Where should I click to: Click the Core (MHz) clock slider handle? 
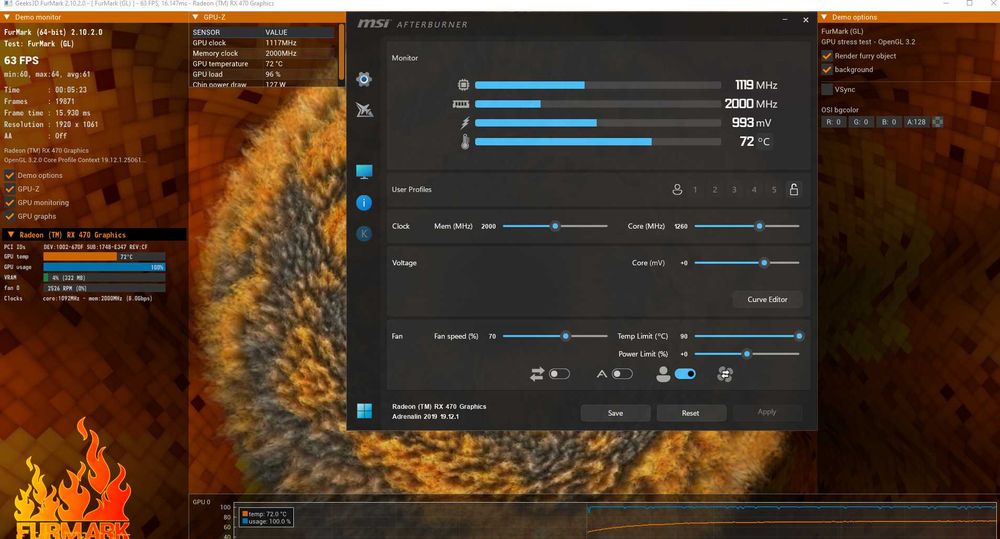759,226
